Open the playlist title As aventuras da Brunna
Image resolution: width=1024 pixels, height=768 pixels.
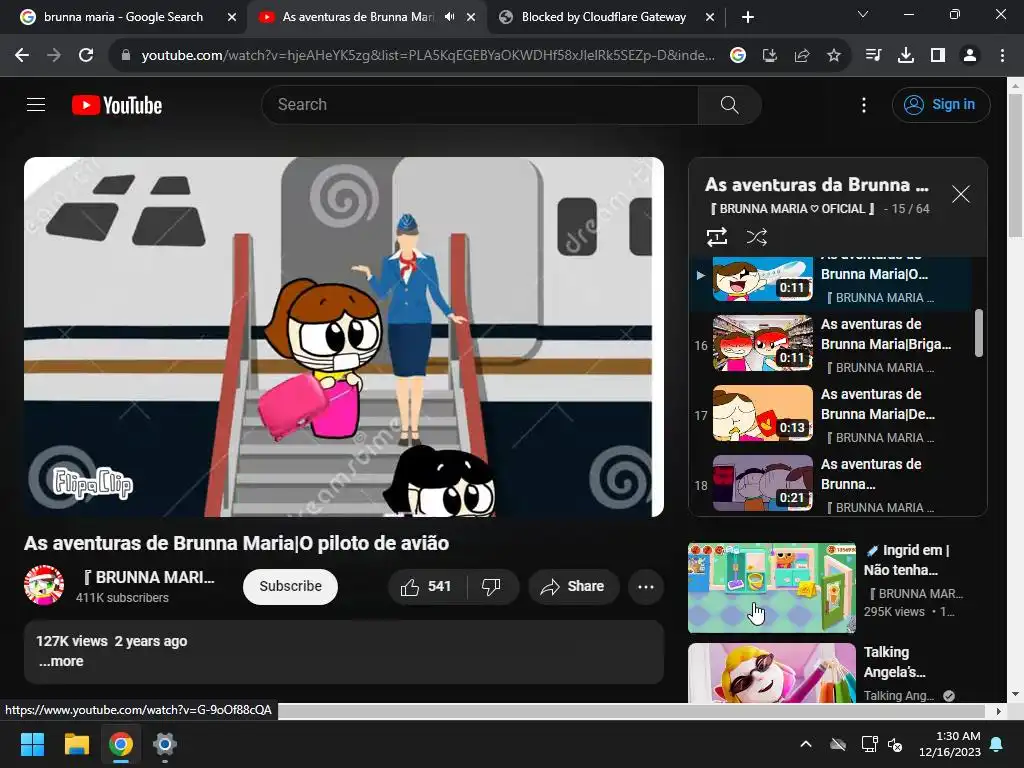click(816, 185)
